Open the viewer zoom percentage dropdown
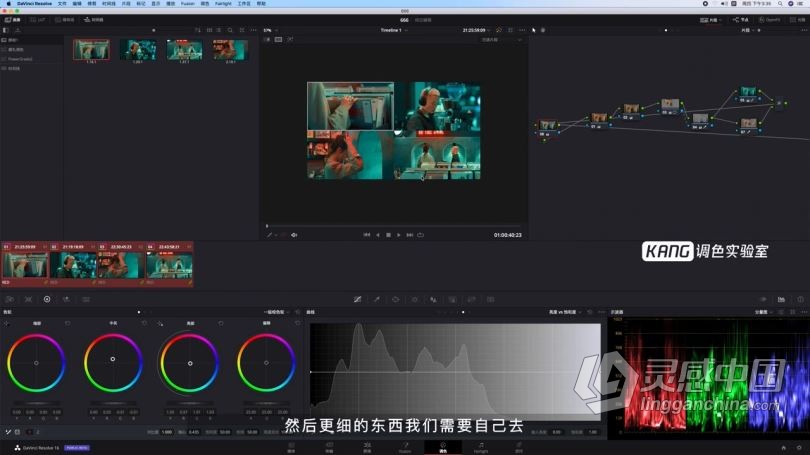The height and width of the screenshot is (455, 810). 270,30
